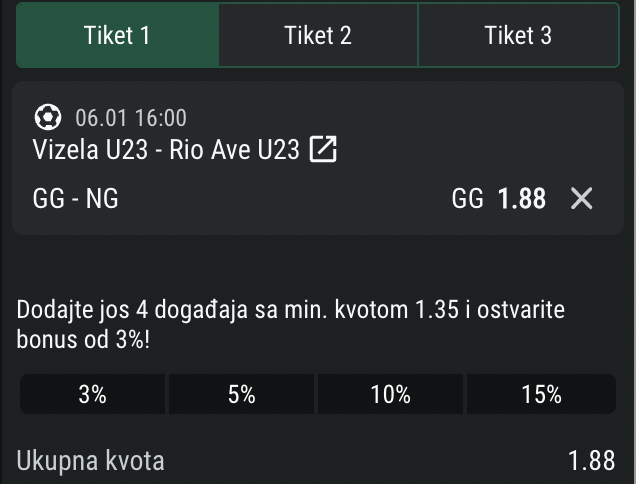Click the selected GG pick label
Image resolution: width=636 pixels, height=484 pixels.
point(467,198)
